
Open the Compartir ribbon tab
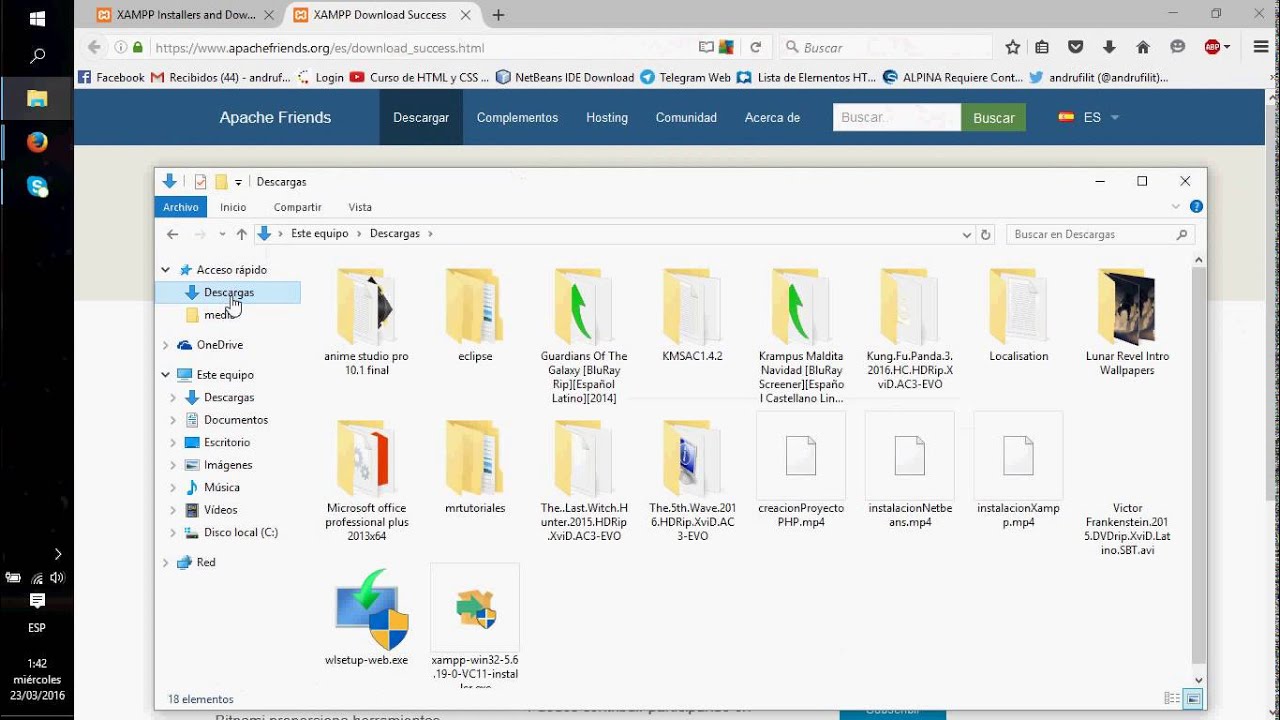(x=298, y=207)
